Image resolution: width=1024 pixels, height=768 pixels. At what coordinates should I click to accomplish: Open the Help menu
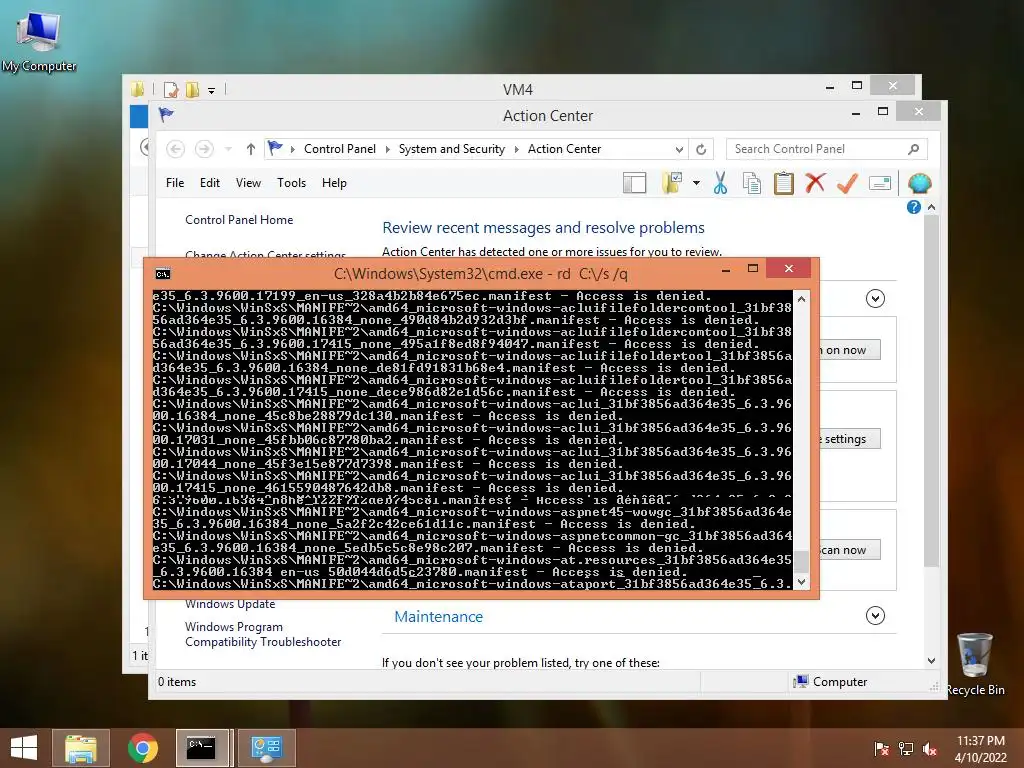[334, 183]
